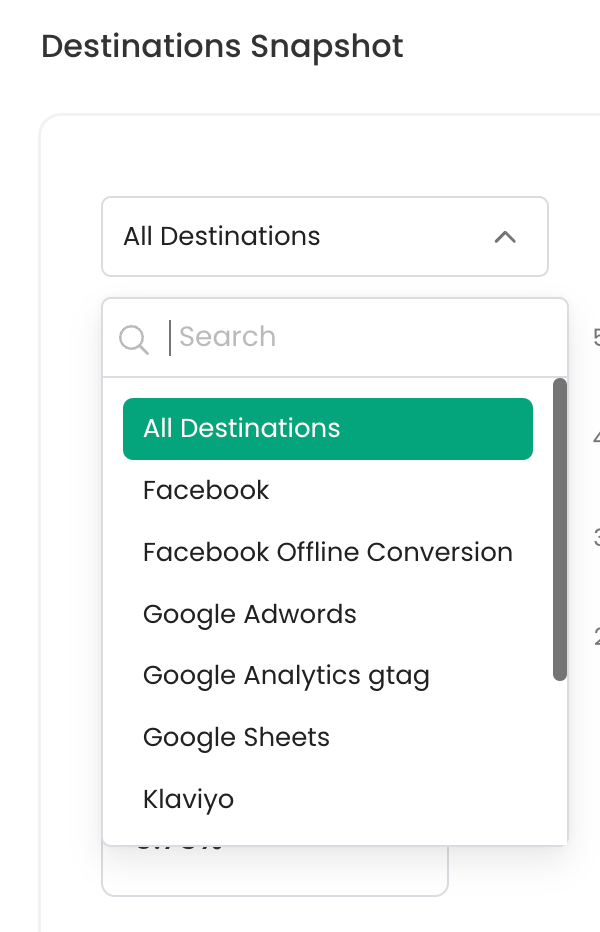600x932 pixels.
Task: Click scrollbar track below the thumb
Action: [560, 760]
